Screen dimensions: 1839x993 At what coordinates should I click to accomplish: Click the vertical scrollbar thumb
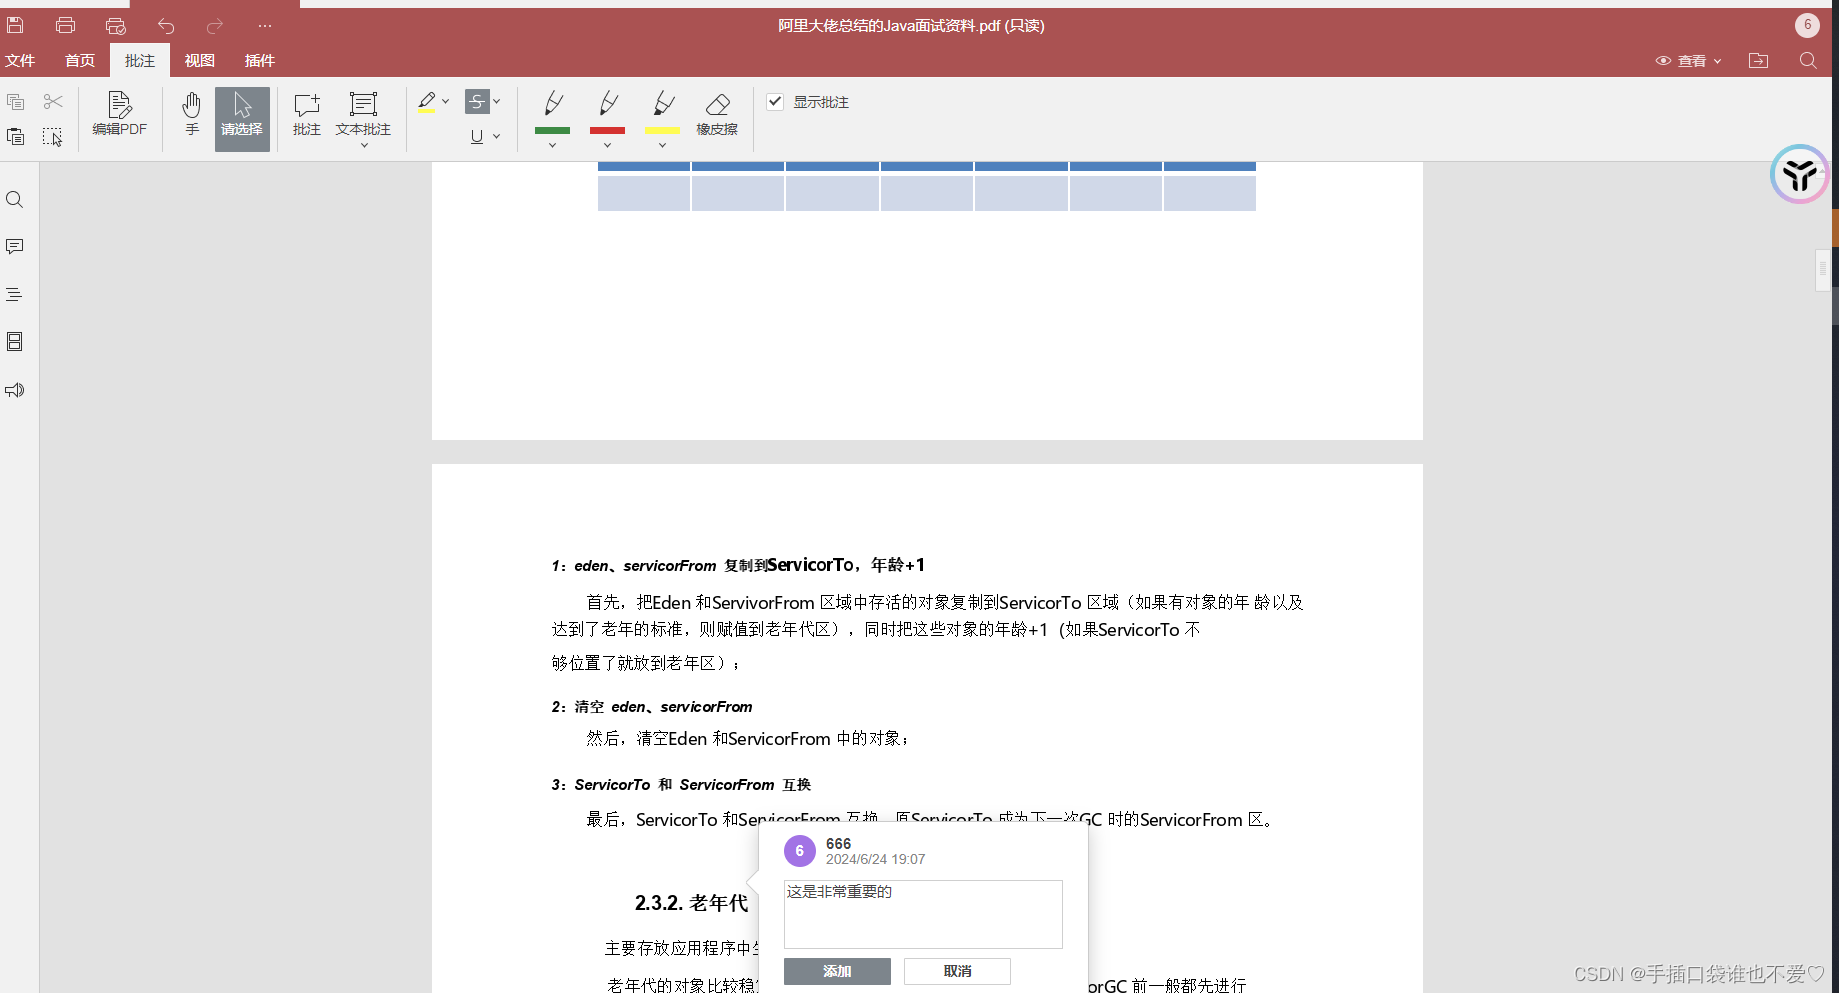[1823, 270]
